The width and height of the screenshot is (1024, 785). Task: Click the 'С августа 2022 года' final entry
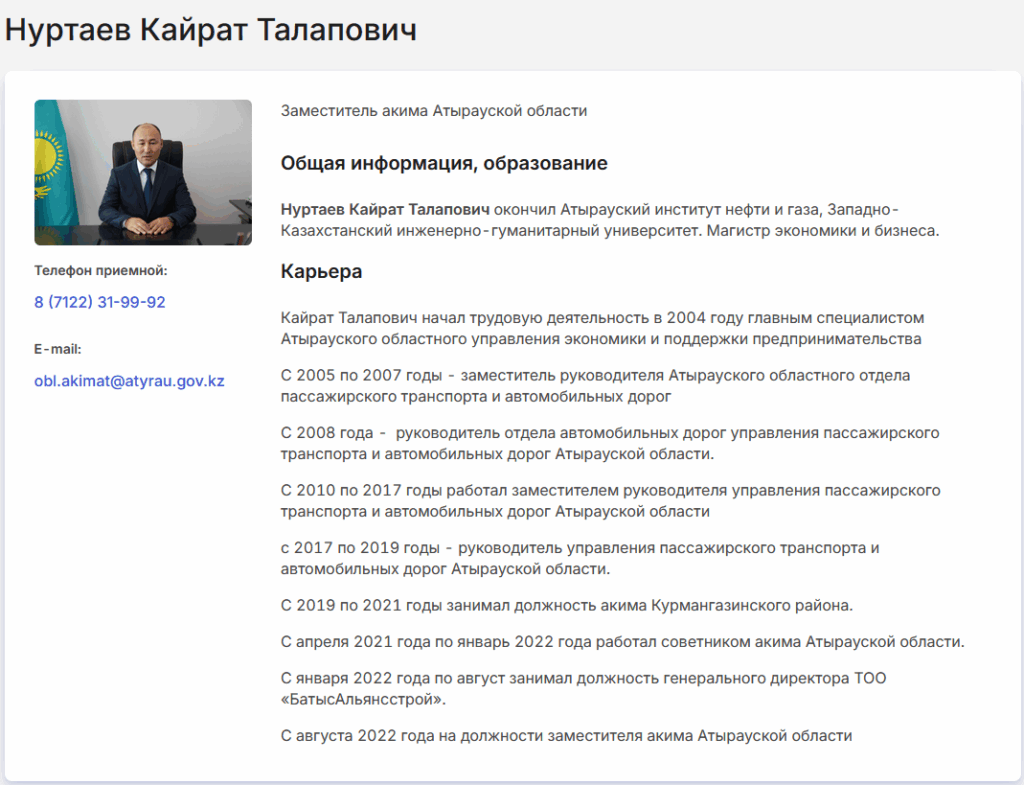[566, 736]
